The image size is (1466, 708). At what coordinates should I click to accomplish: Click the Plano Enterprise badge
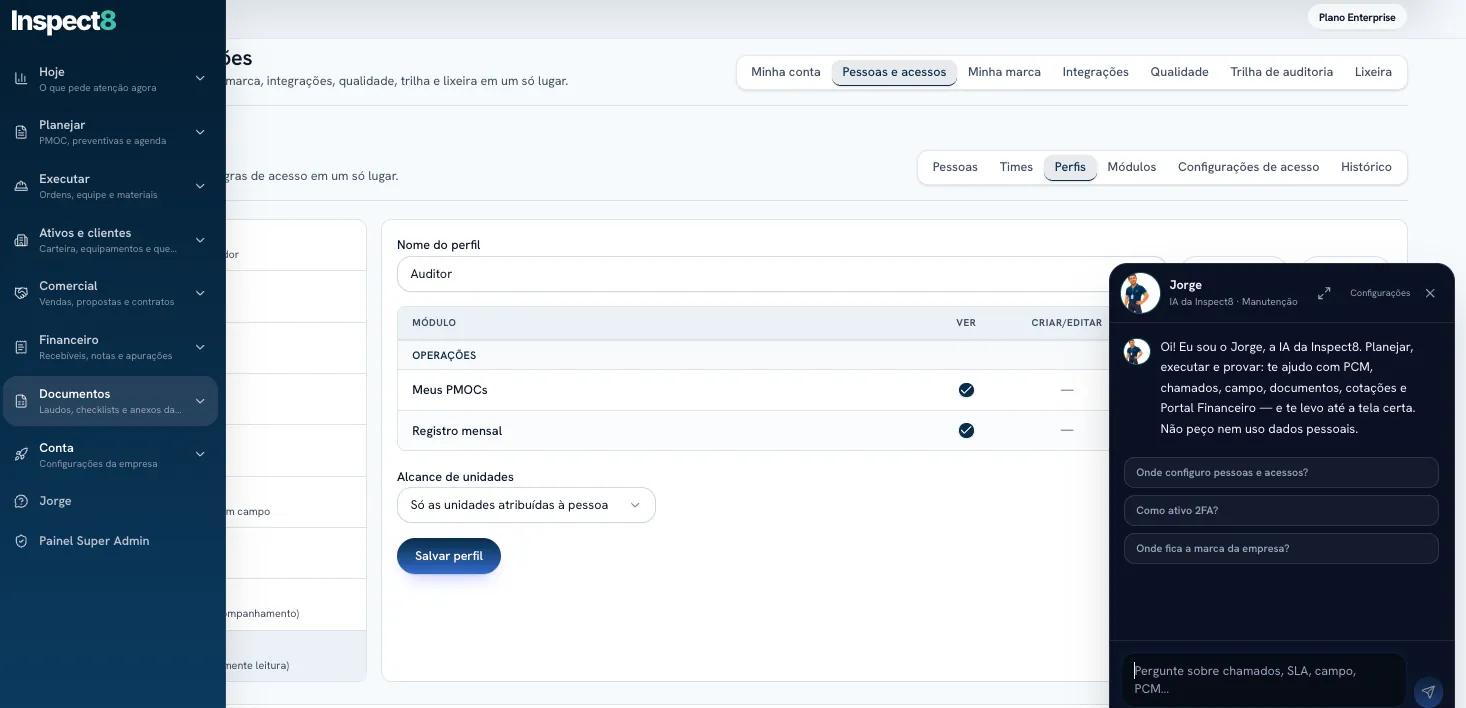(x=1357, y=17)
